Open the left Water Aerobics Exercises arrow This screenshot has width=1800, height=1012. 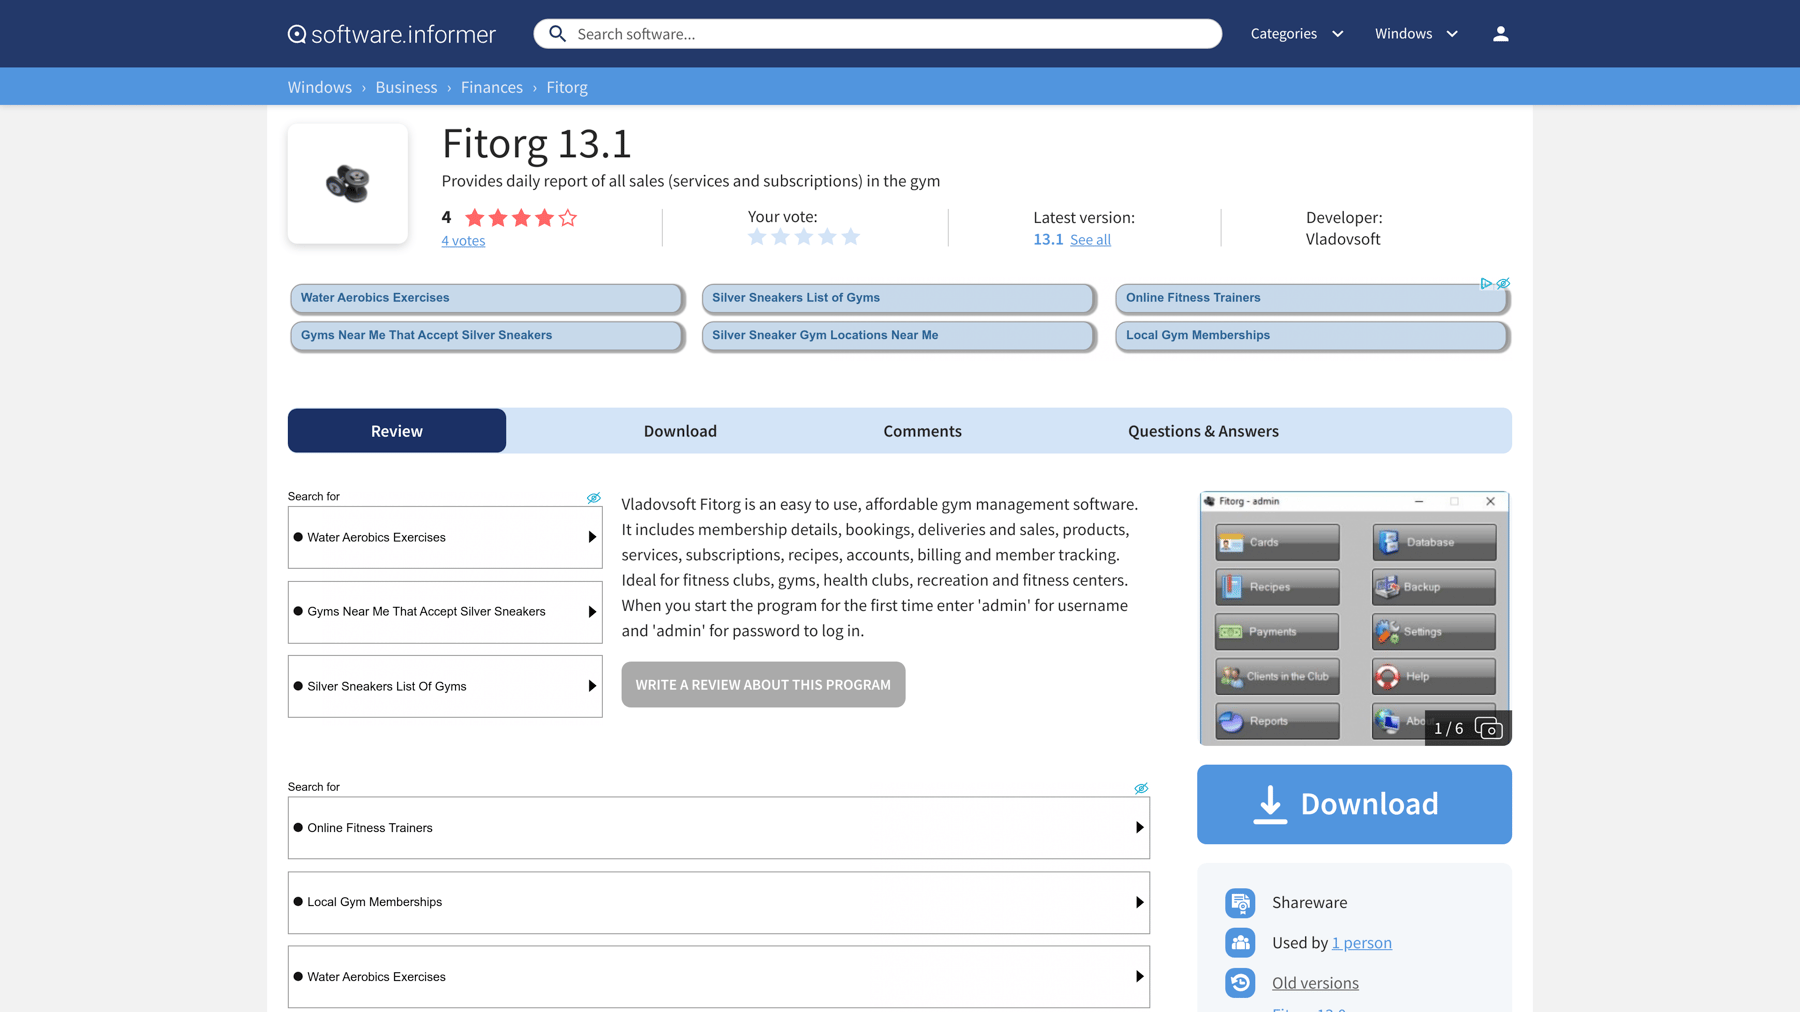(592, 537)
